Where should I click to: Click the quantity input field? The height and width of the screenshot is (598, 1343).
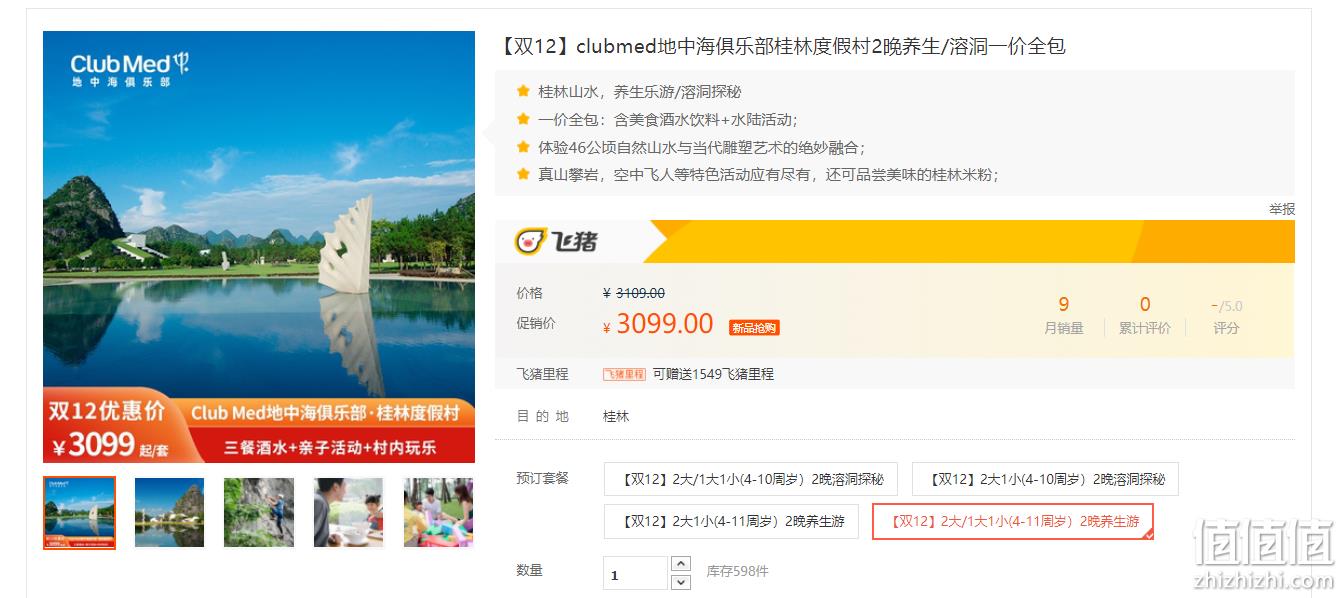pyautogui.click(x=635, y=573)
